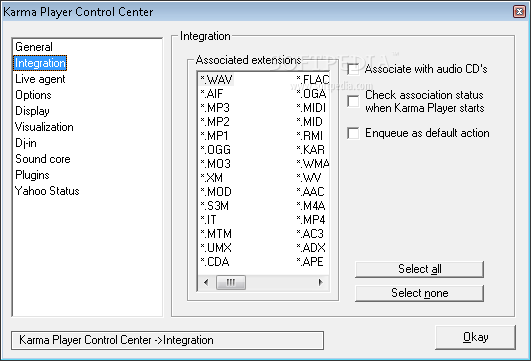Viewport: 531px width, 361px height.
Task: Select the *.WAV extension
Action: [216, 80]
